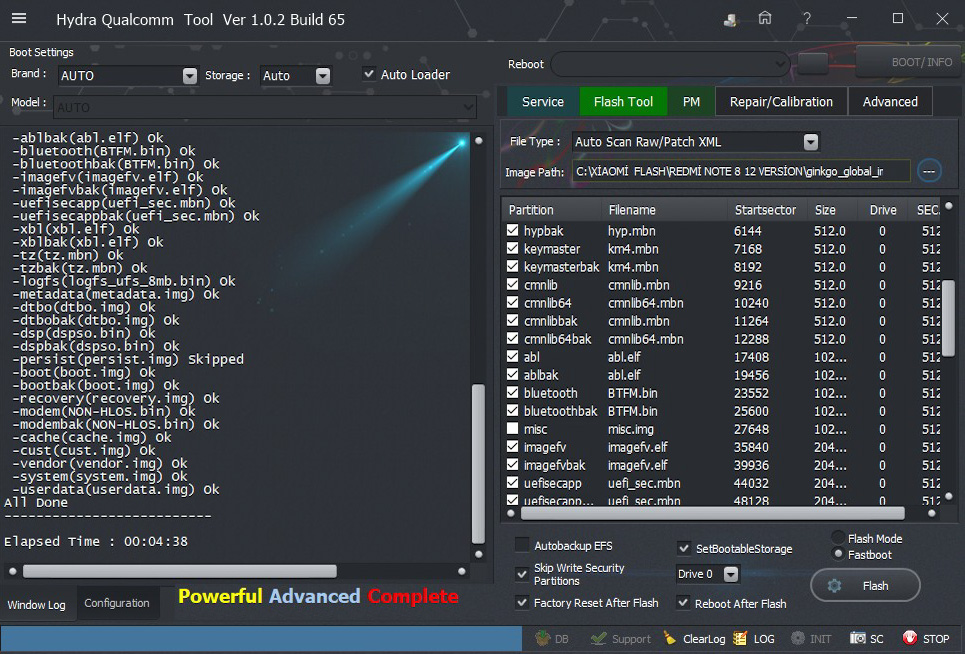965x654 pixels.
Task: Click the Support checkmark icon
Action: (598, 639)
